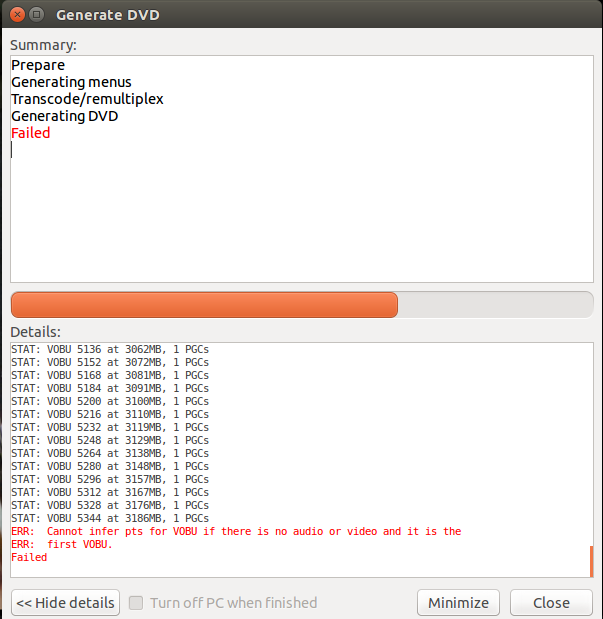Select the Prepare line in Summary

click(x=38, y=65)
